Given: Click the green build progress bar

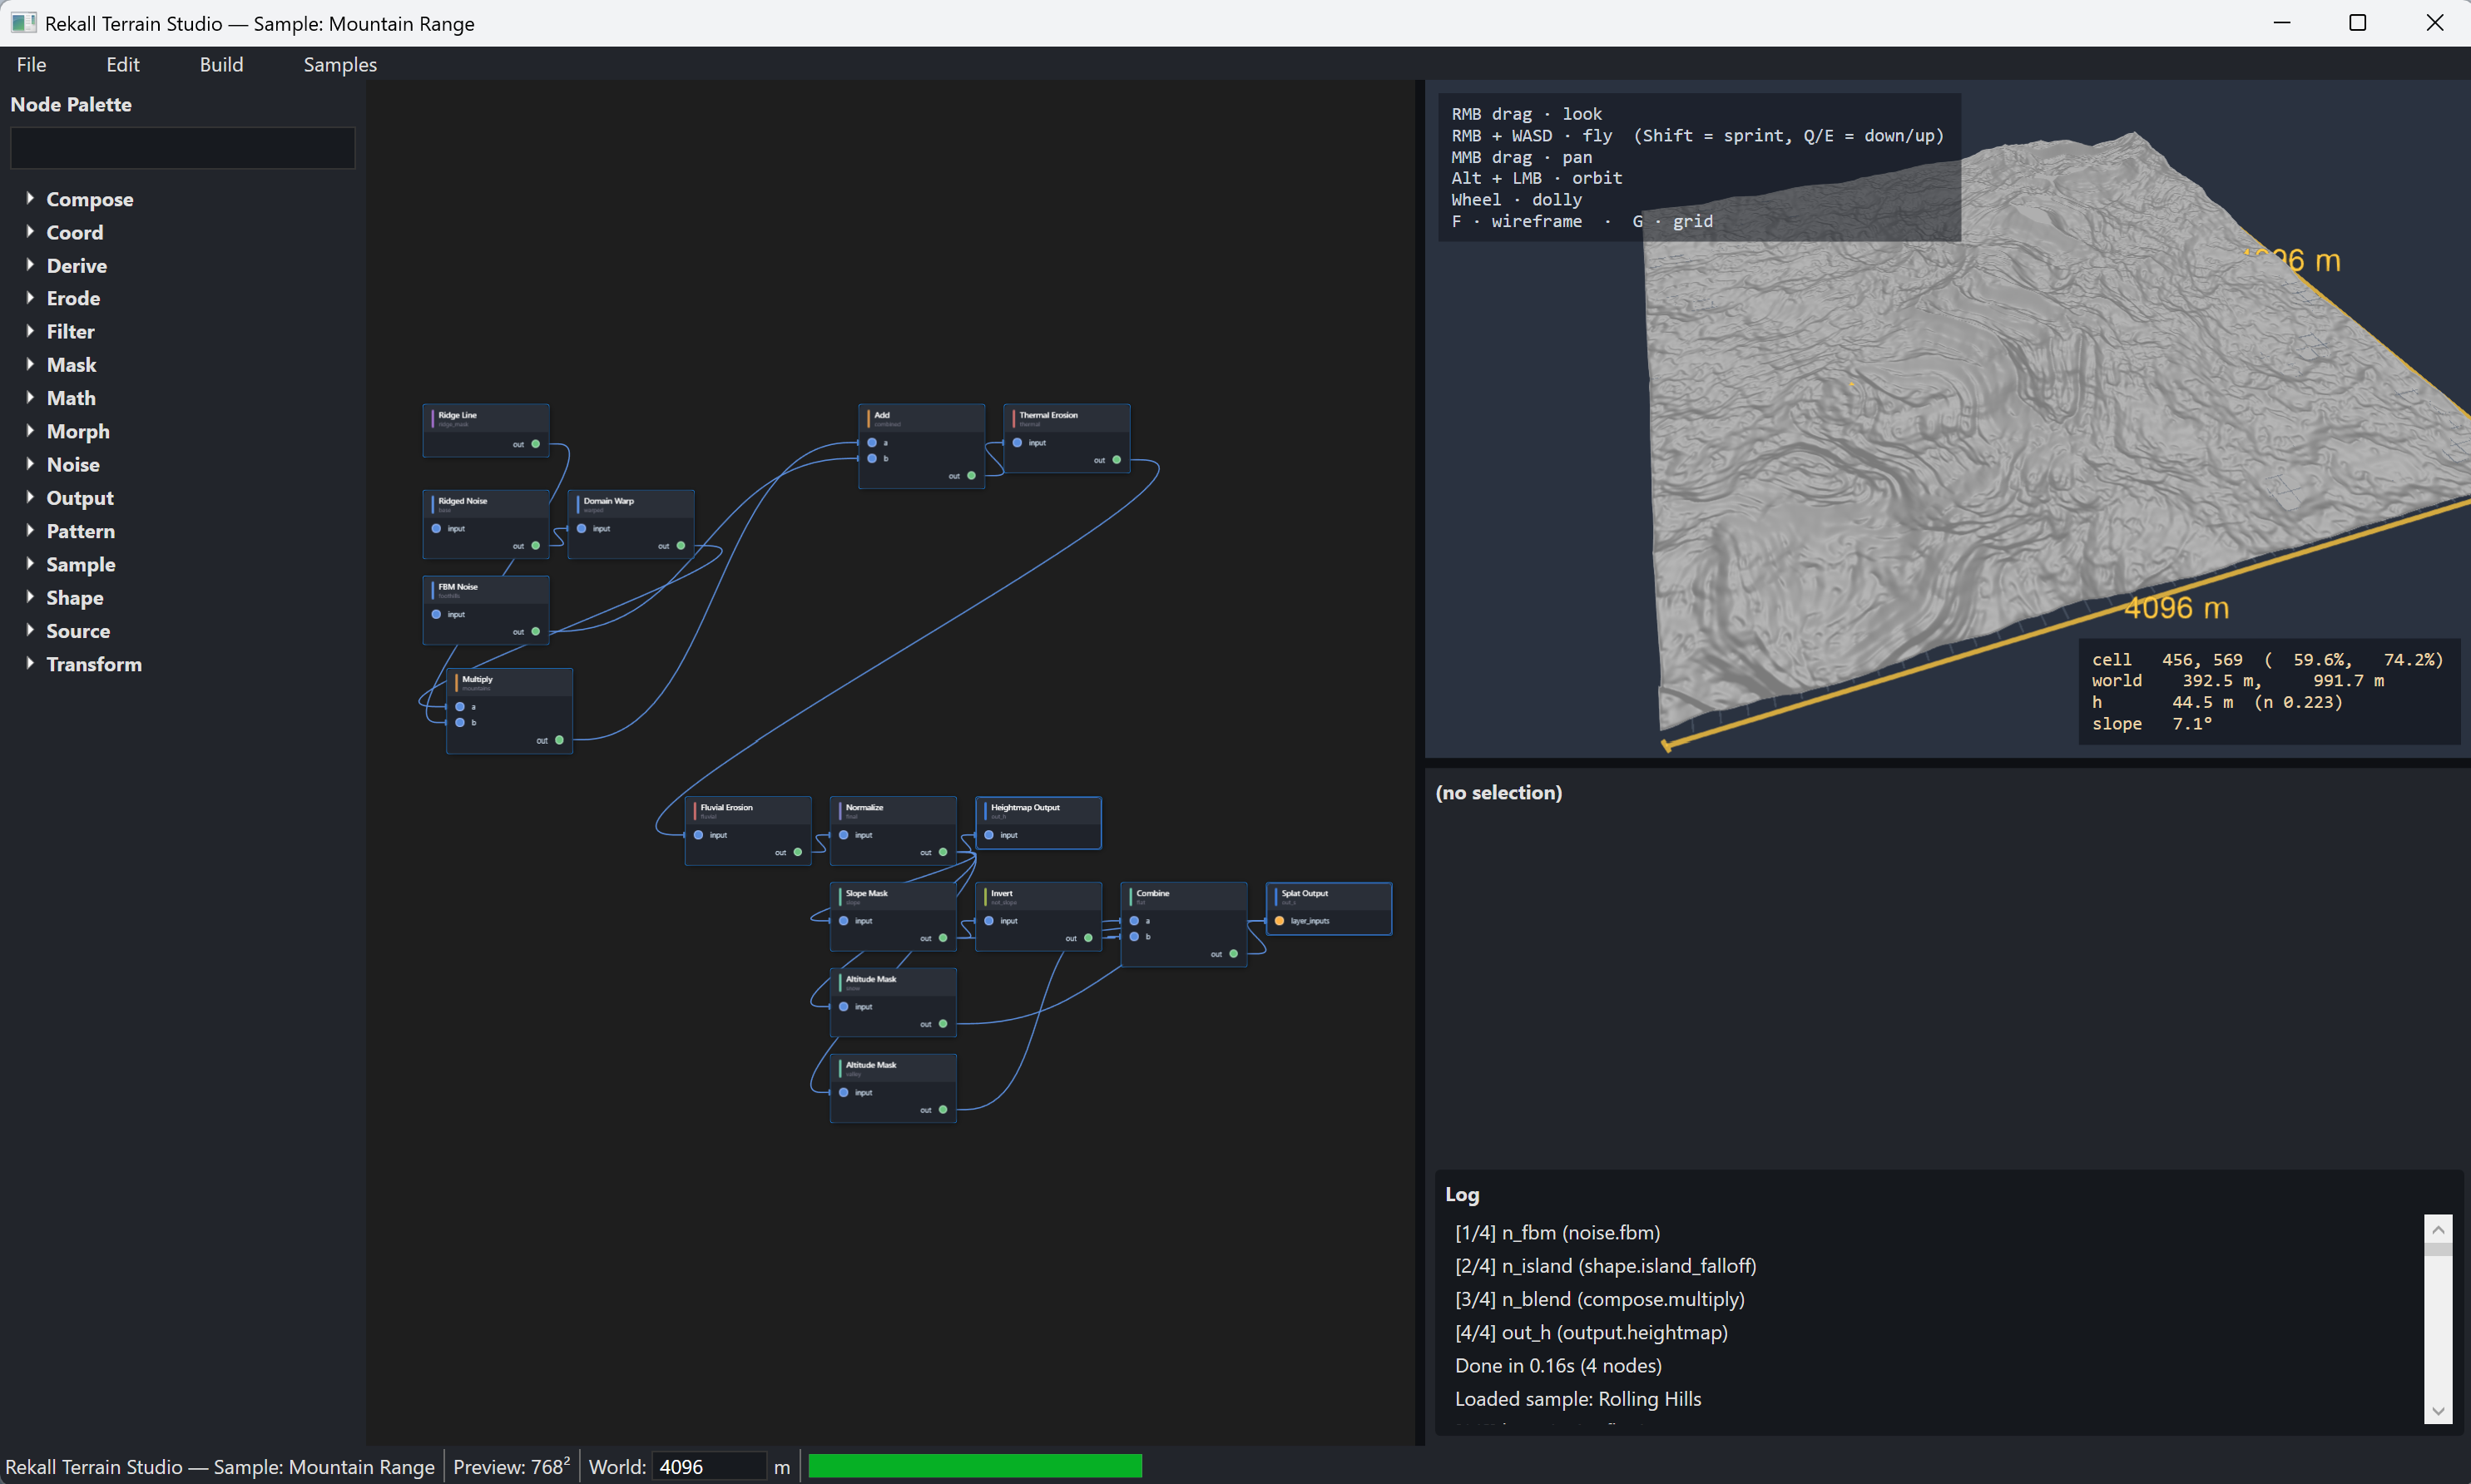Looking at the screenshot, I should [975, 1466].
